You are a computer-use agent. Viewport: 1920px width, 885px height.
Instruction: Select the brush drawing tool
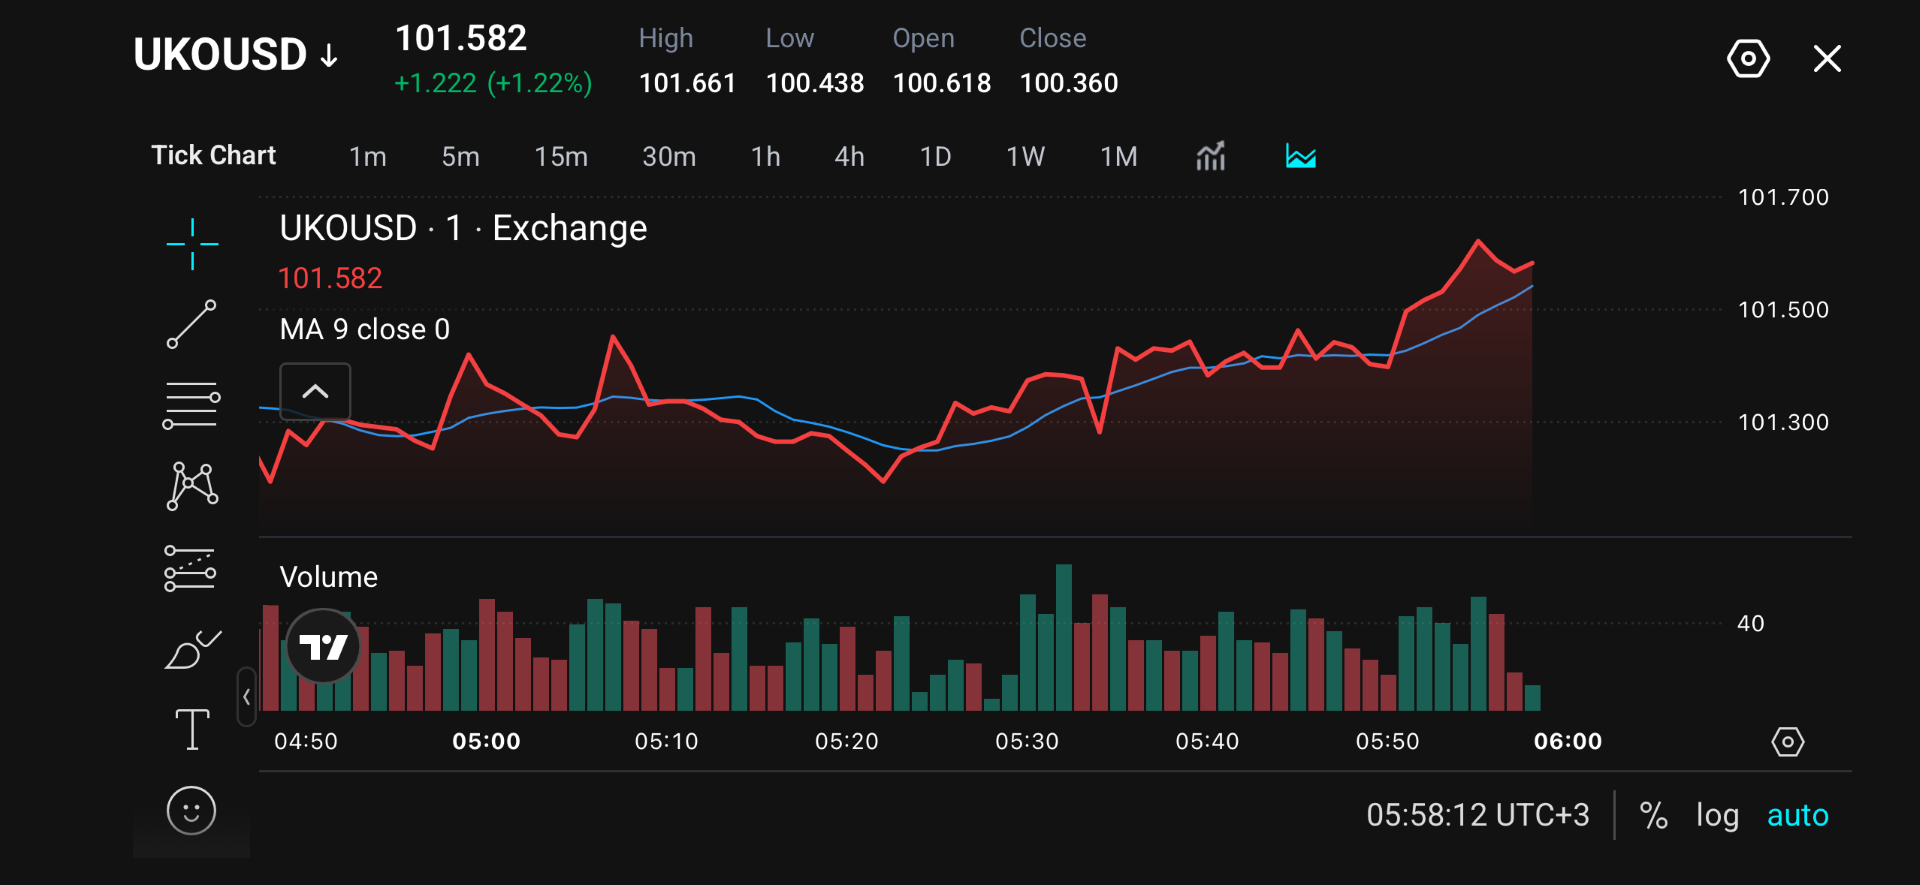(x=192, y=650)
